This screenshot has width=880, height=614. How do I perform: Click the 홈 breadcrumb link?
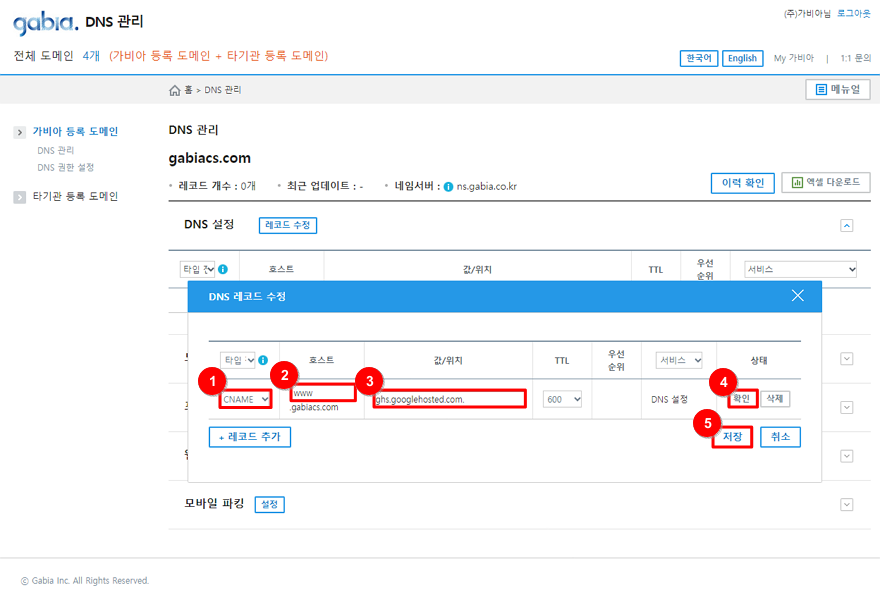click(188, 90)
